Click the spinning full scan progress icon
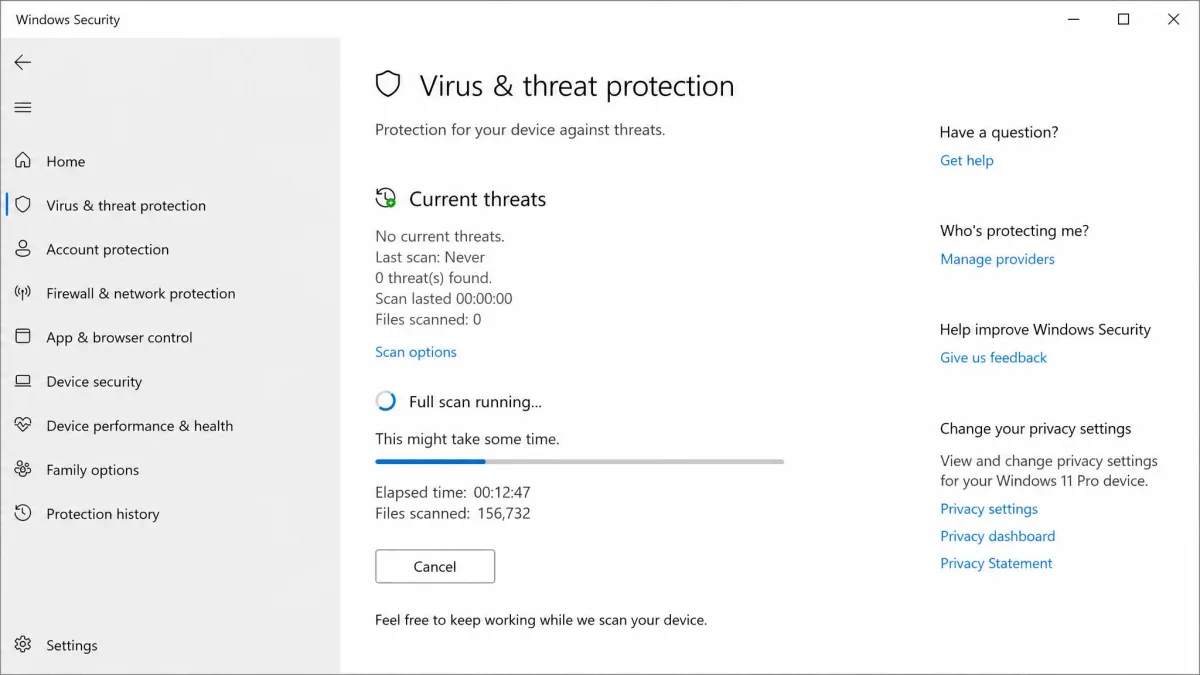Image resolution: width=1200 pixels, height=675 pixels. point(386,401)
